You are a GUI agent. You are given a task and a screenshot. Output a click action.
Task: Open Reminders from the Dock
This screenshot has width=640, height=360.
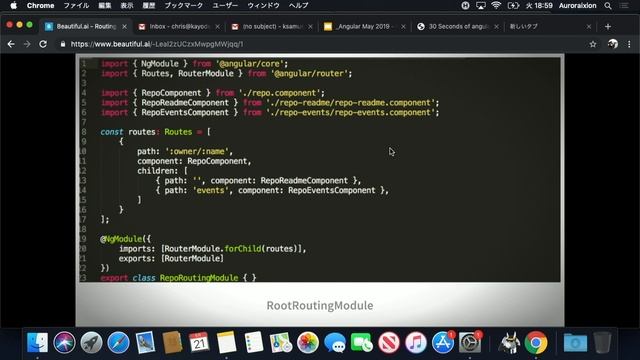(x=253, y=342)
